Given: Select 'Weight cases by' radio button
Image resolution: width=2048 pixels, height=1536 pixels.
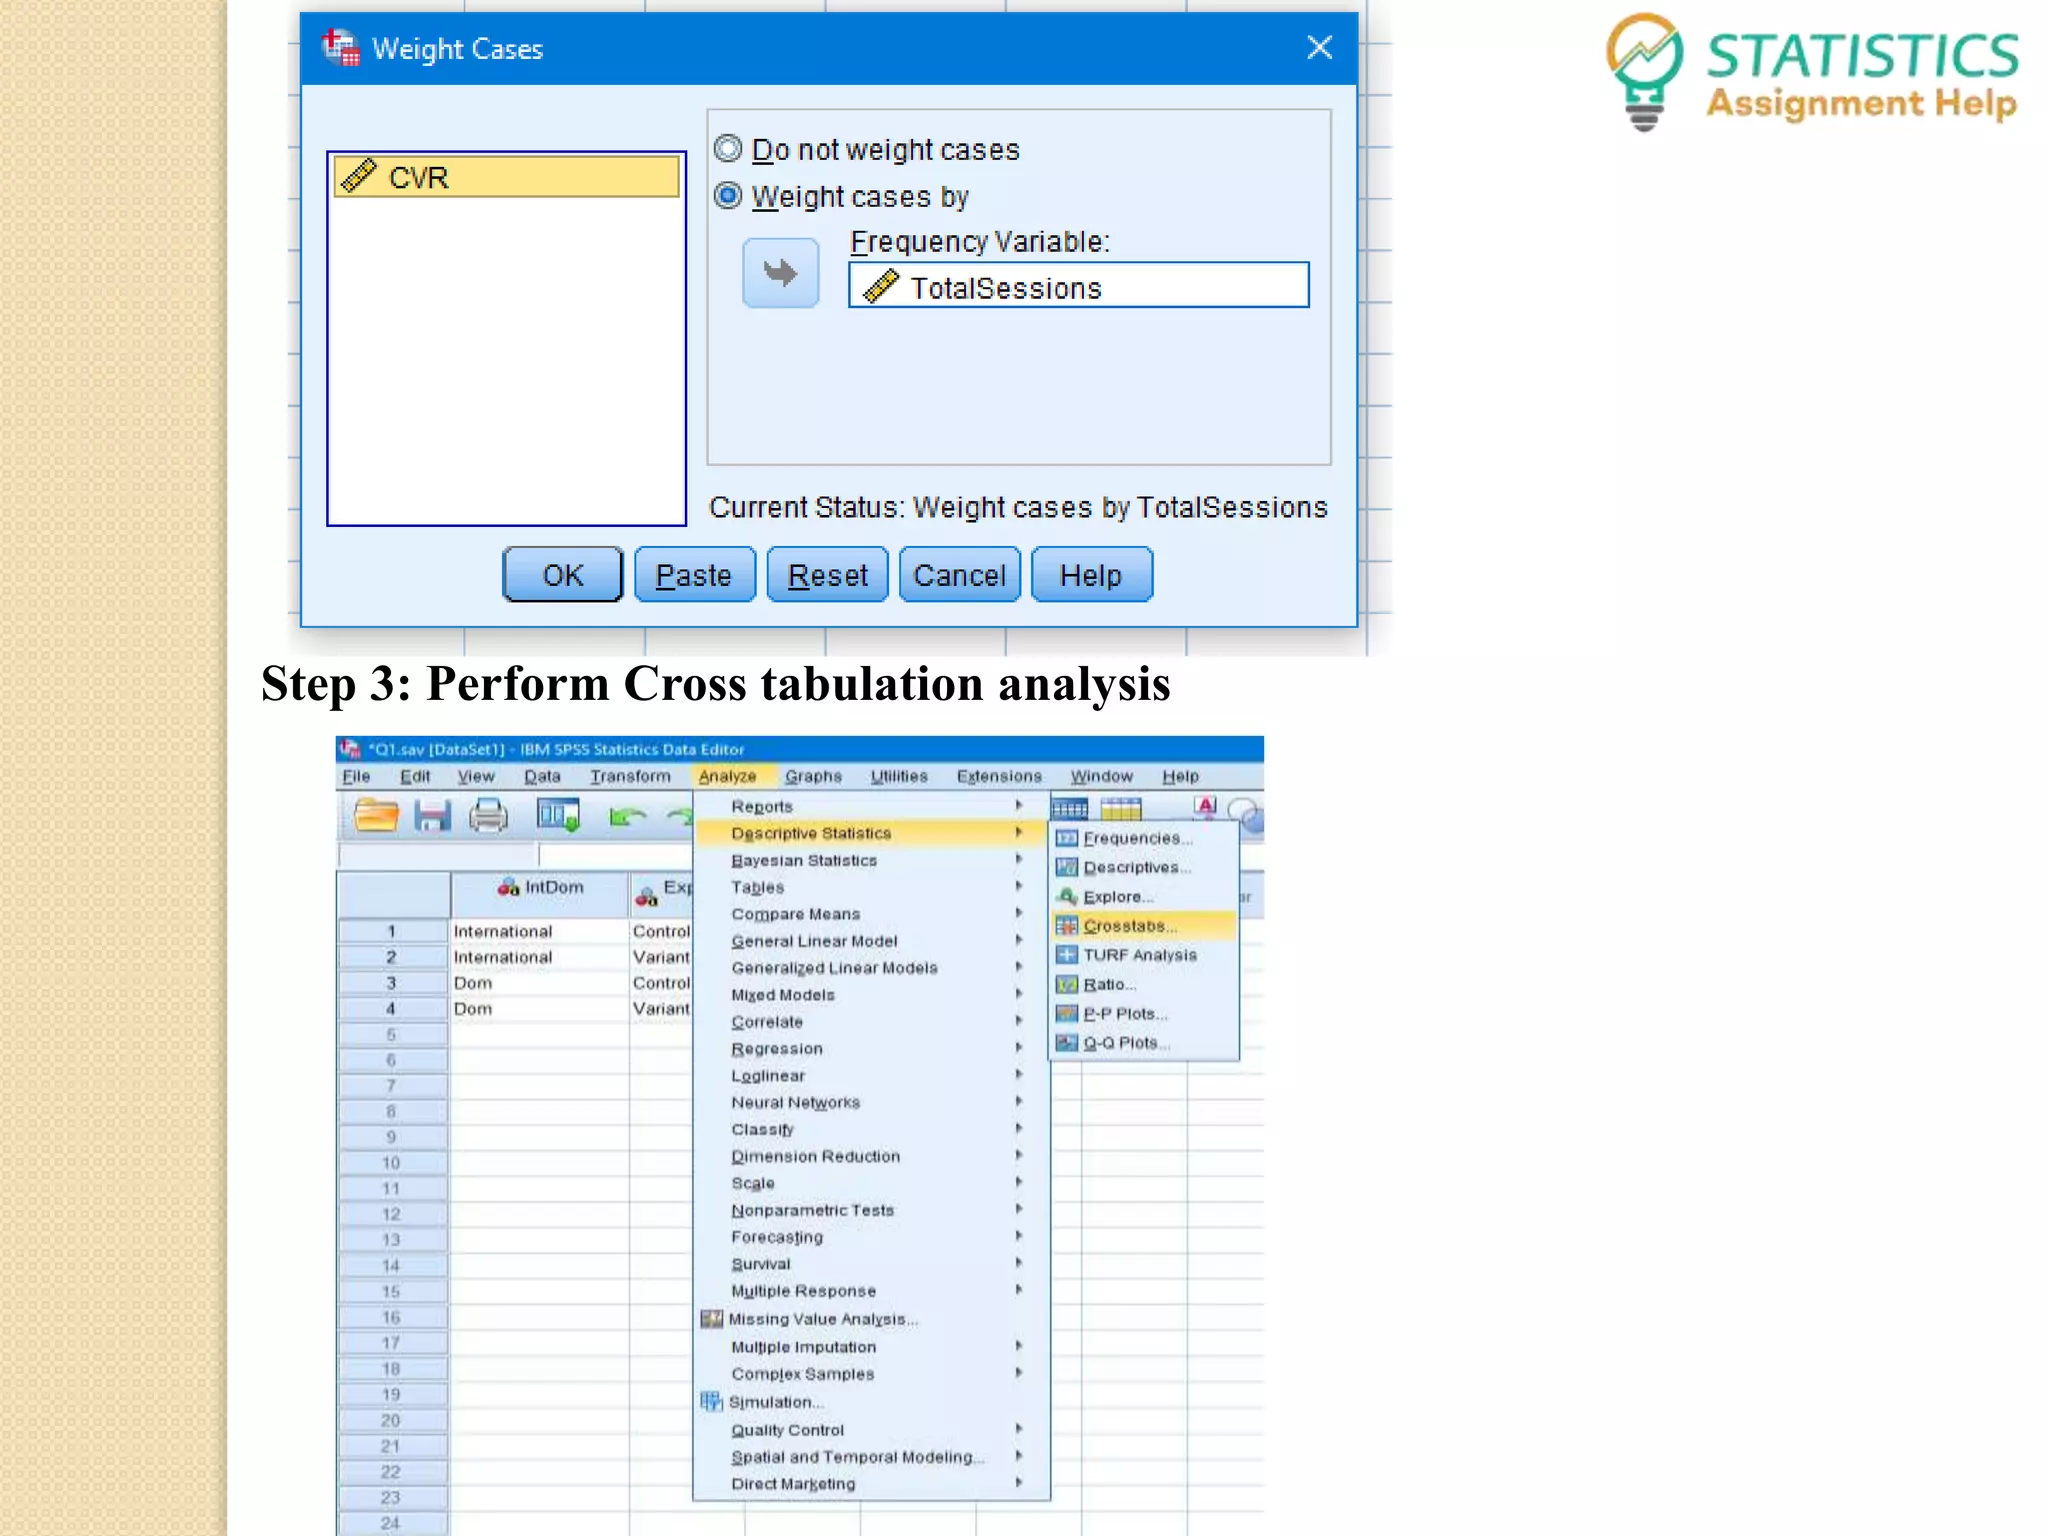Looking at the screenshot, I should pos(728,195).
